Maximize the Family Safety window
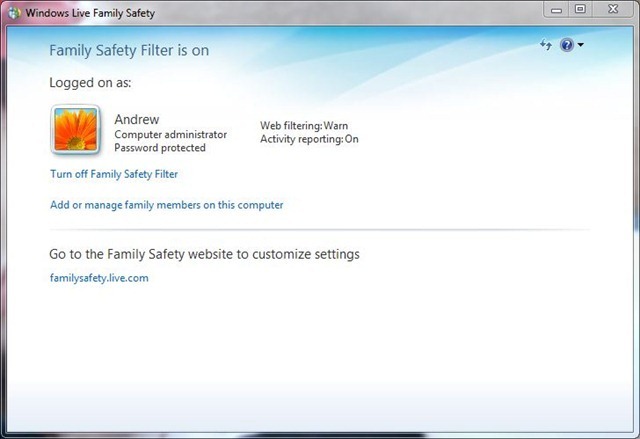 click(x=580, y=9)
